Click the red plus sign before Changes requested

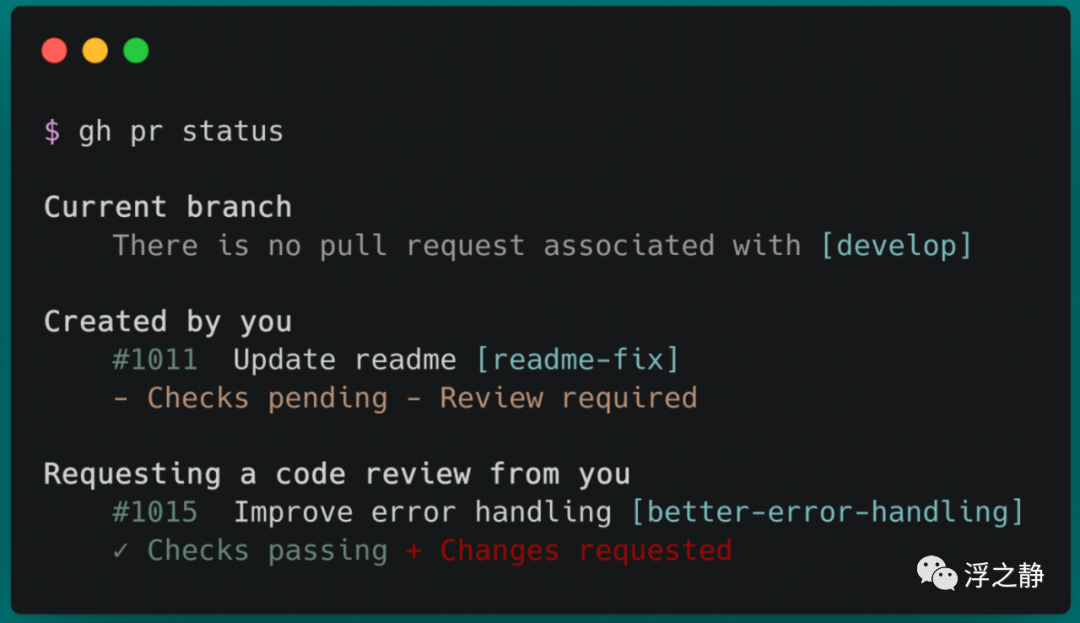414,551
